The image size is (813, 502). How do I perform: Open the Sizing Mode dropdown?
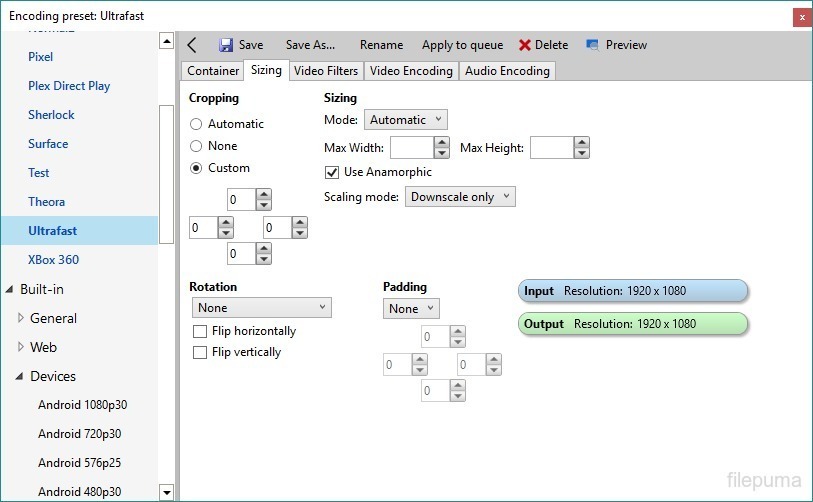click(x=405, y=120)
